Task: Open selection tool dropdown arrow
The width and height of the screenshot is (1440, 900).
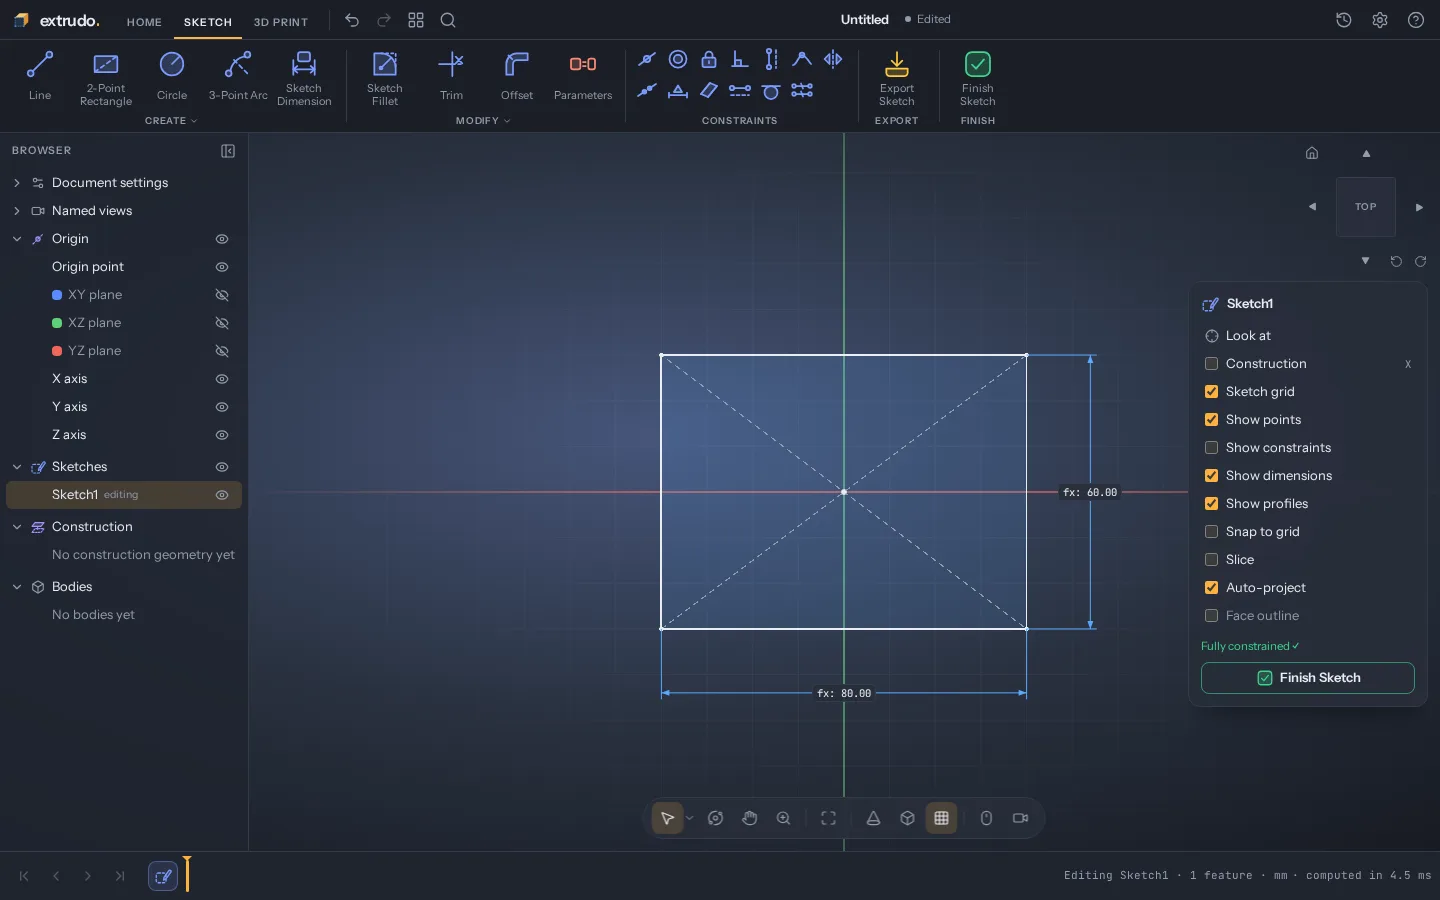Action: click(x=689, y=818)
